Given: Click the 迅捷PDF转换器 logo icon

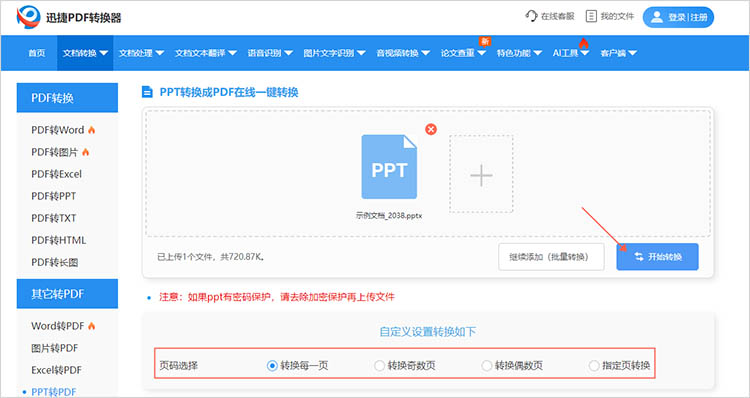Looking at the screenshot, I should coord(28,17).
